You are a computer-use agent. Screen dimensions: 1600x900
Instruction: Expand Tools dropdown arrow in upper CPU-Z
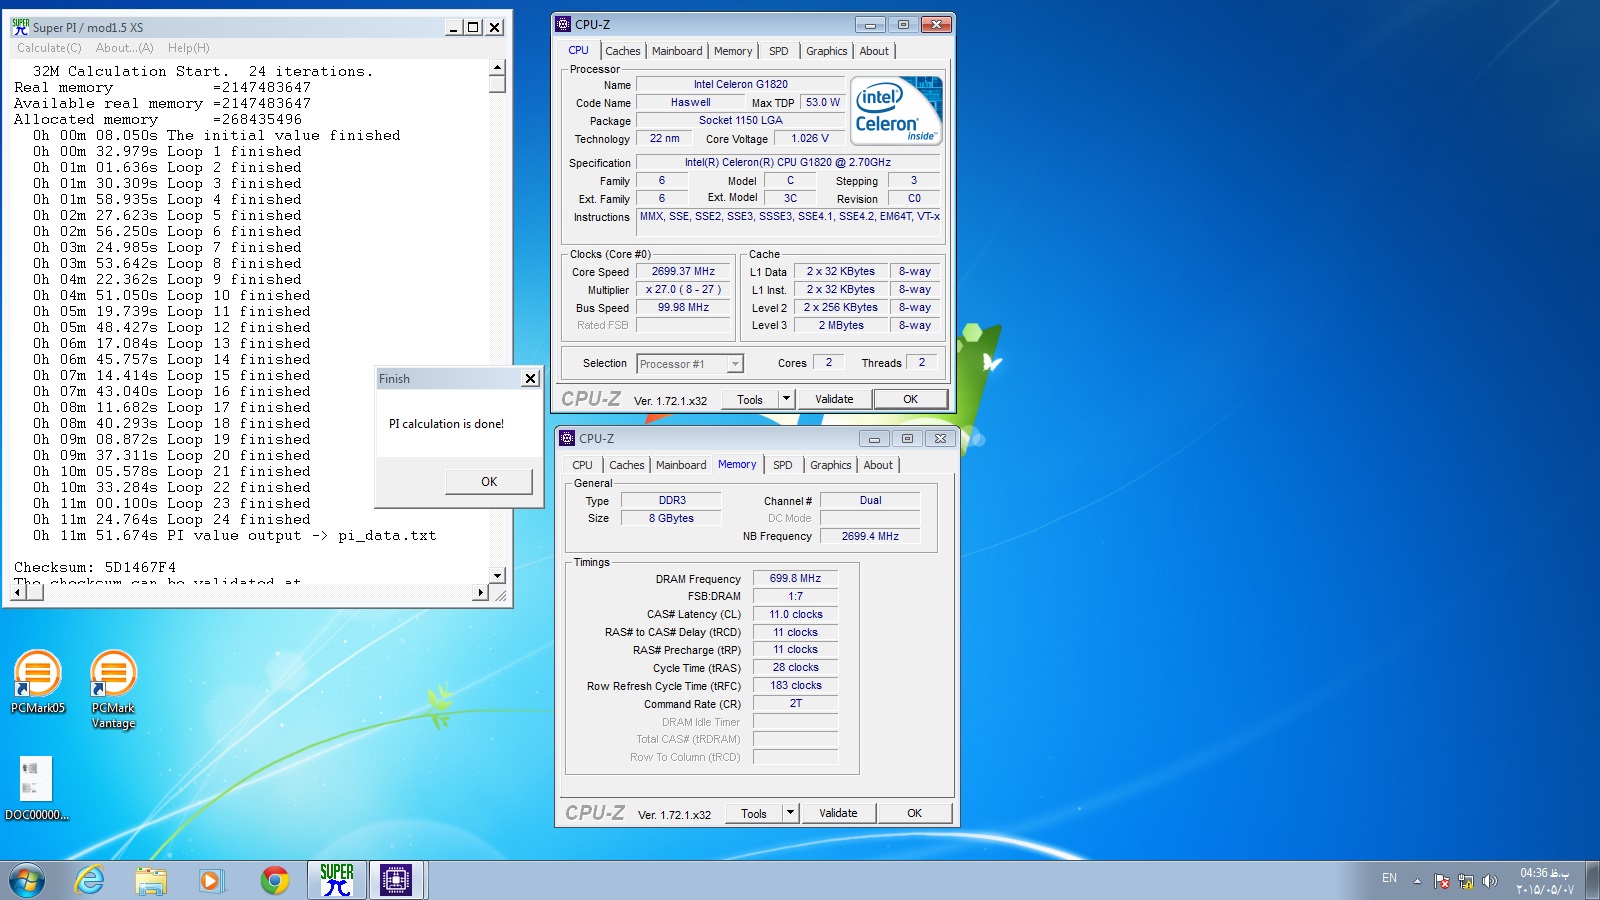point(786,399)
